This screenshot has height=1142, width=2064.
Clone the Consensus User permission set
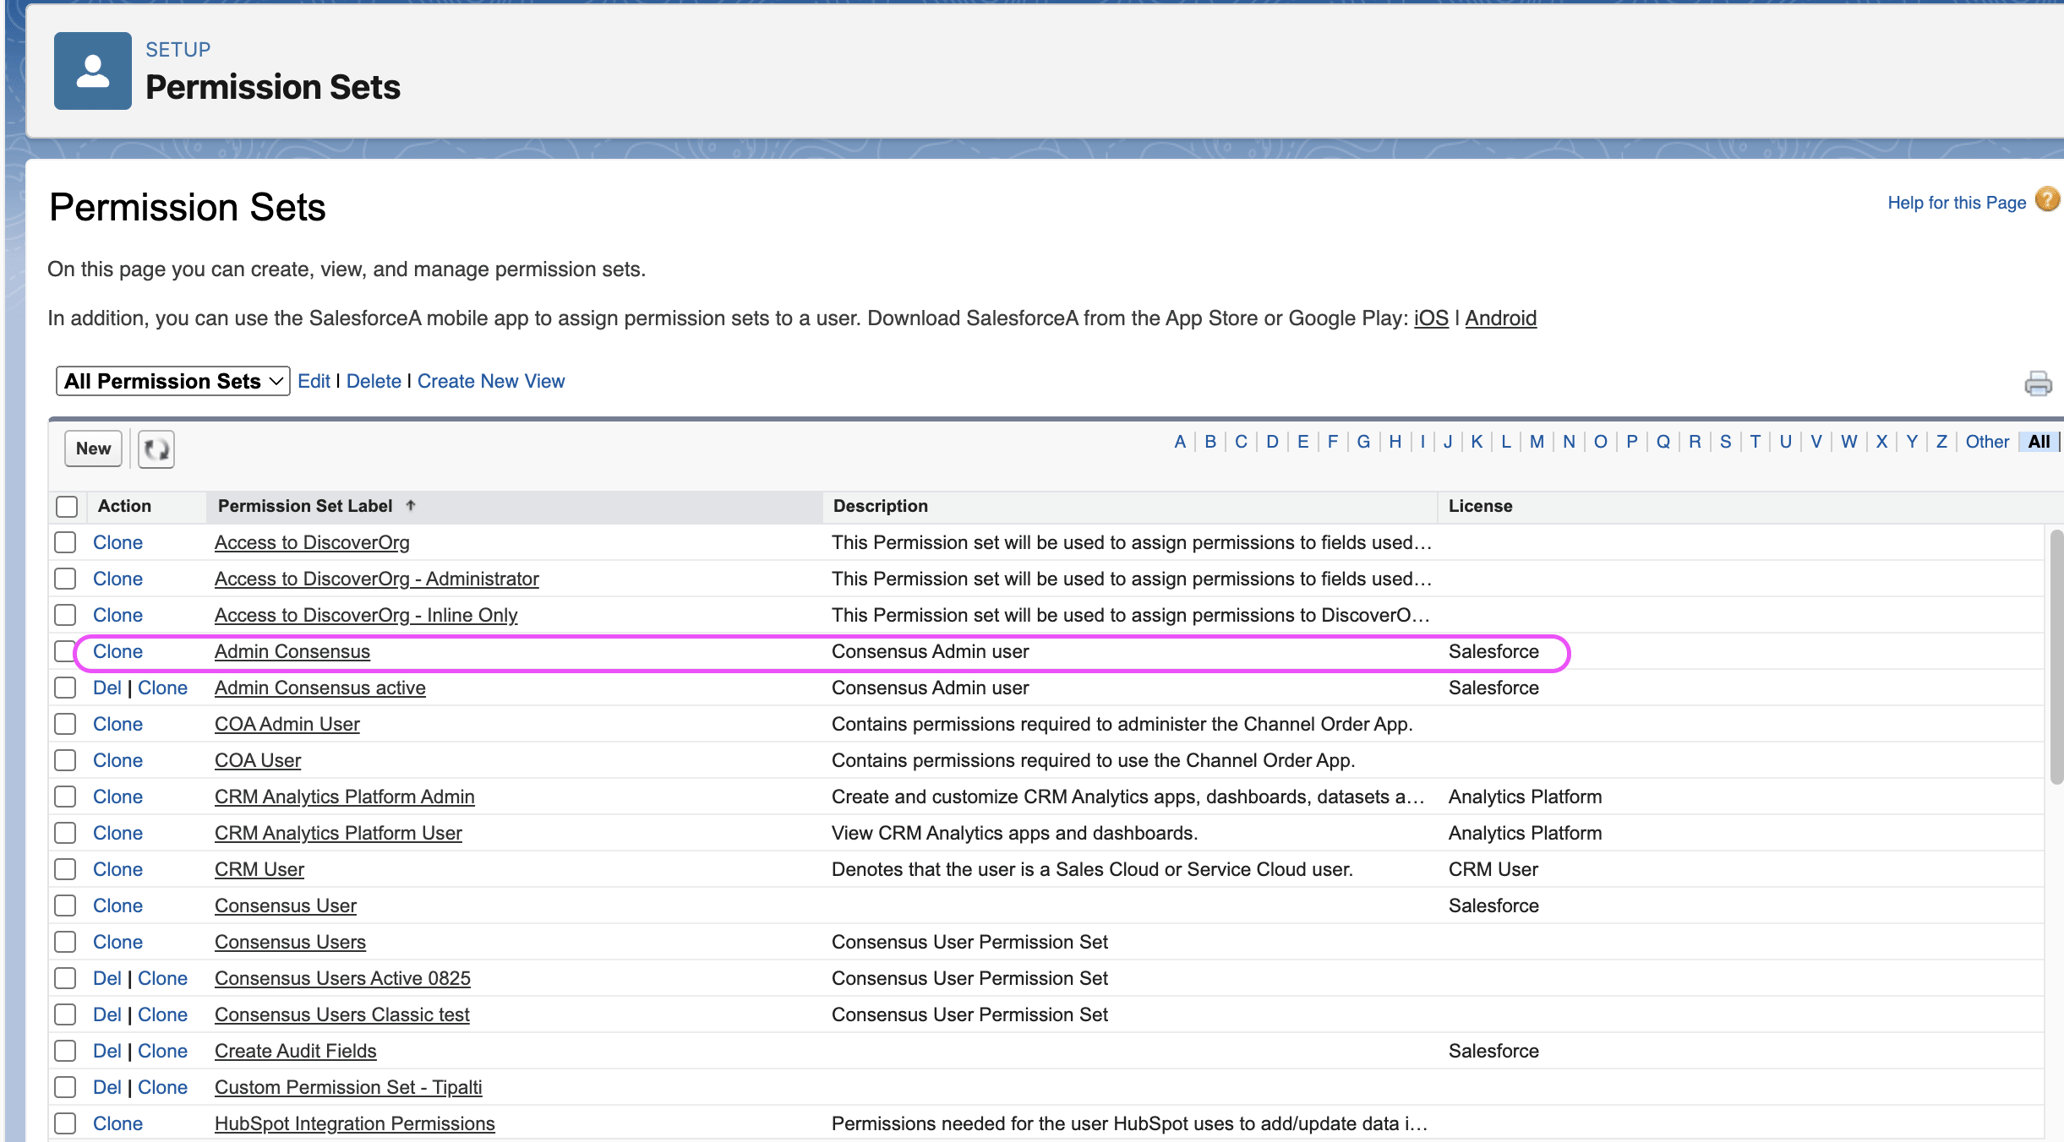tap(117, 905)
